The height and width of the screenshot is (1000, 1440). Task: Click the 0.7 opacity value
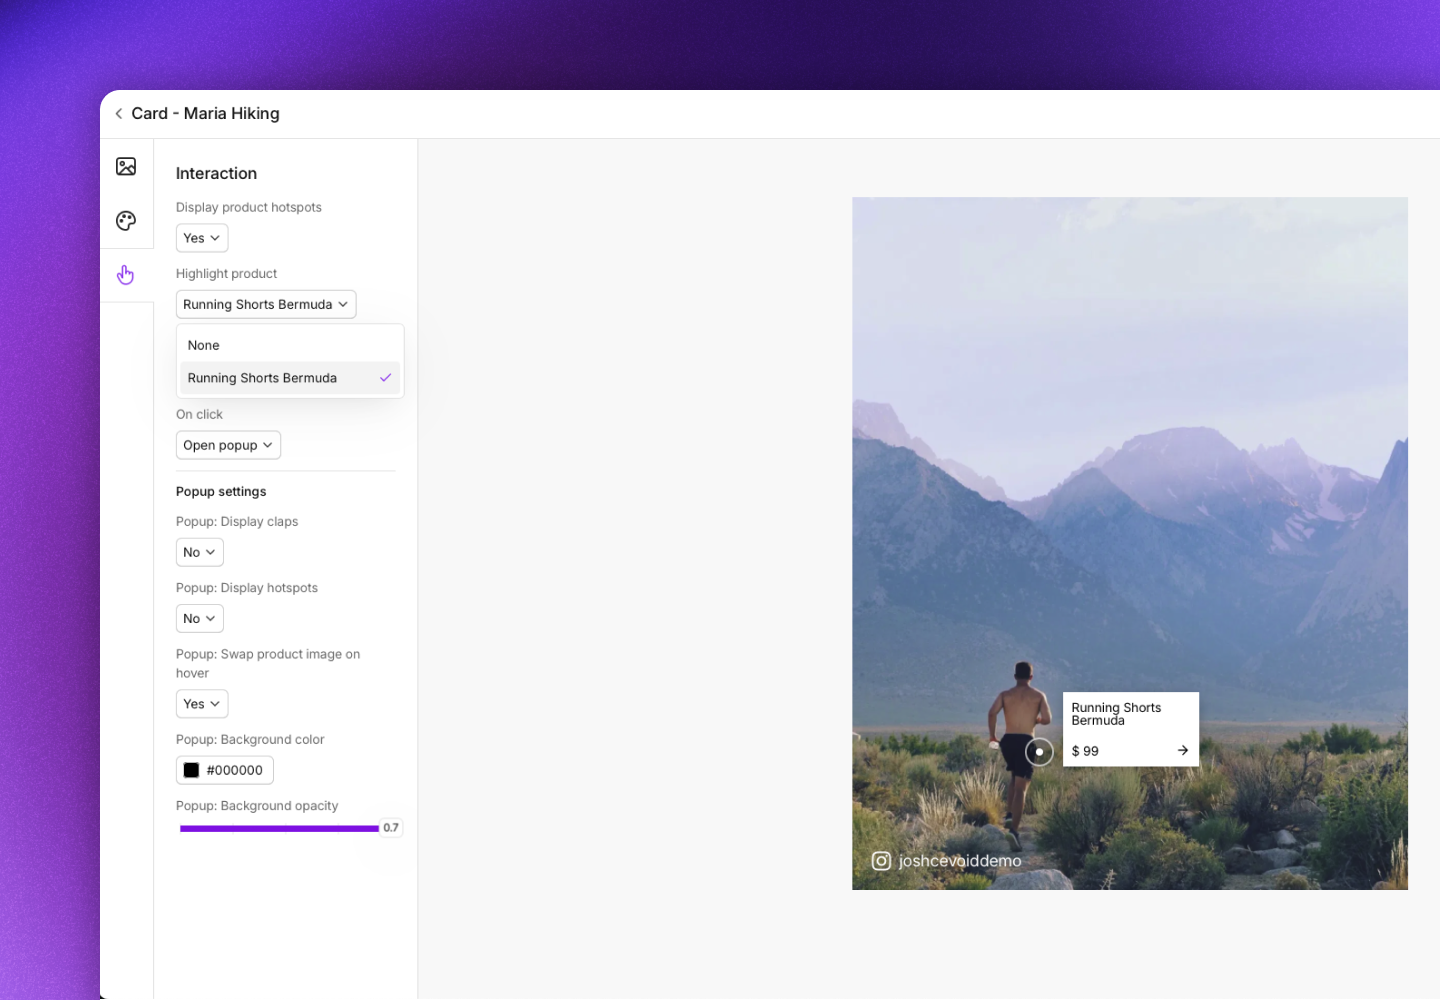pyautogui.click(x=391, y=828)
